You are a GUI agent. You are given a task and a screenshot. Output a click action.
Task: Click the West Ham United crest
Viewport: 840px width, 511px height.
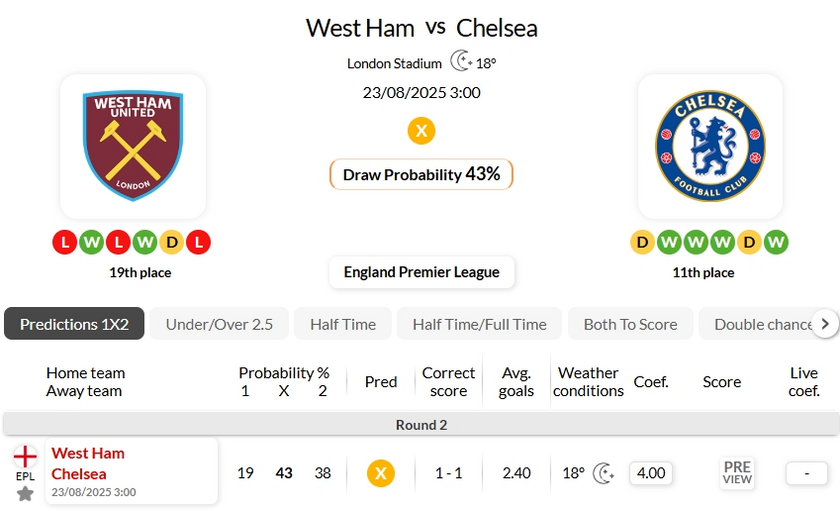(133, 146)
